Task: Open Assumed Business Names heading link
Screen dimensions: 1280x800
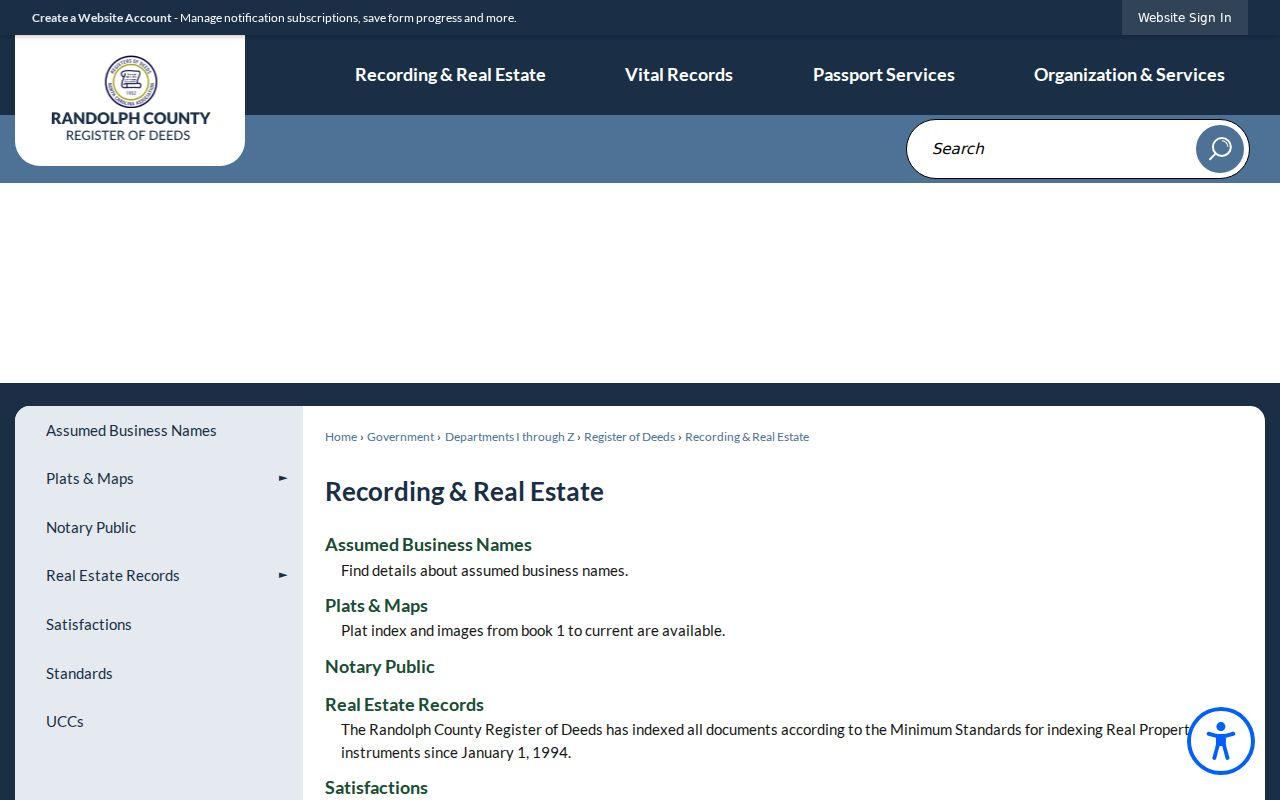Action: 428,545
